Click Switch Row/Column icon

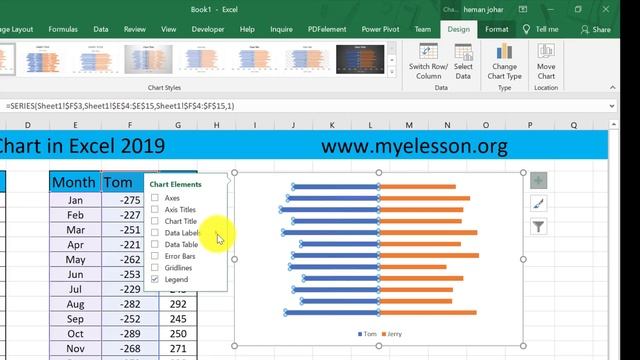point(428,52)
